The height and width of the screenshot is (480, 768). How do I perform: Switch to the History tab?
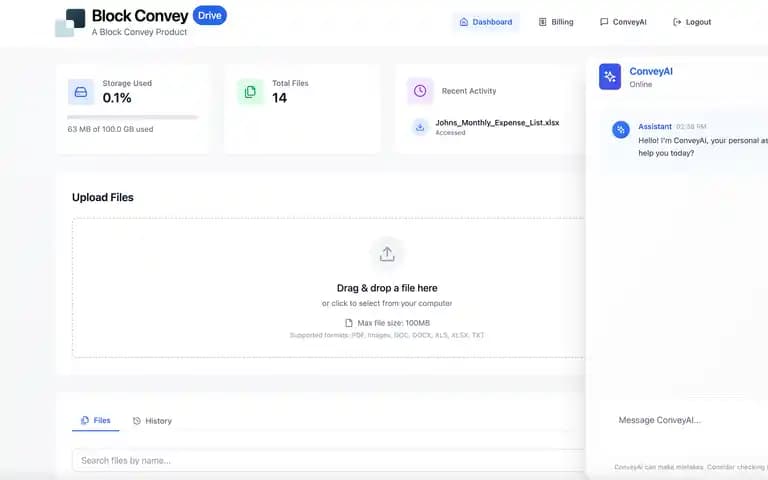pos(152,421)
